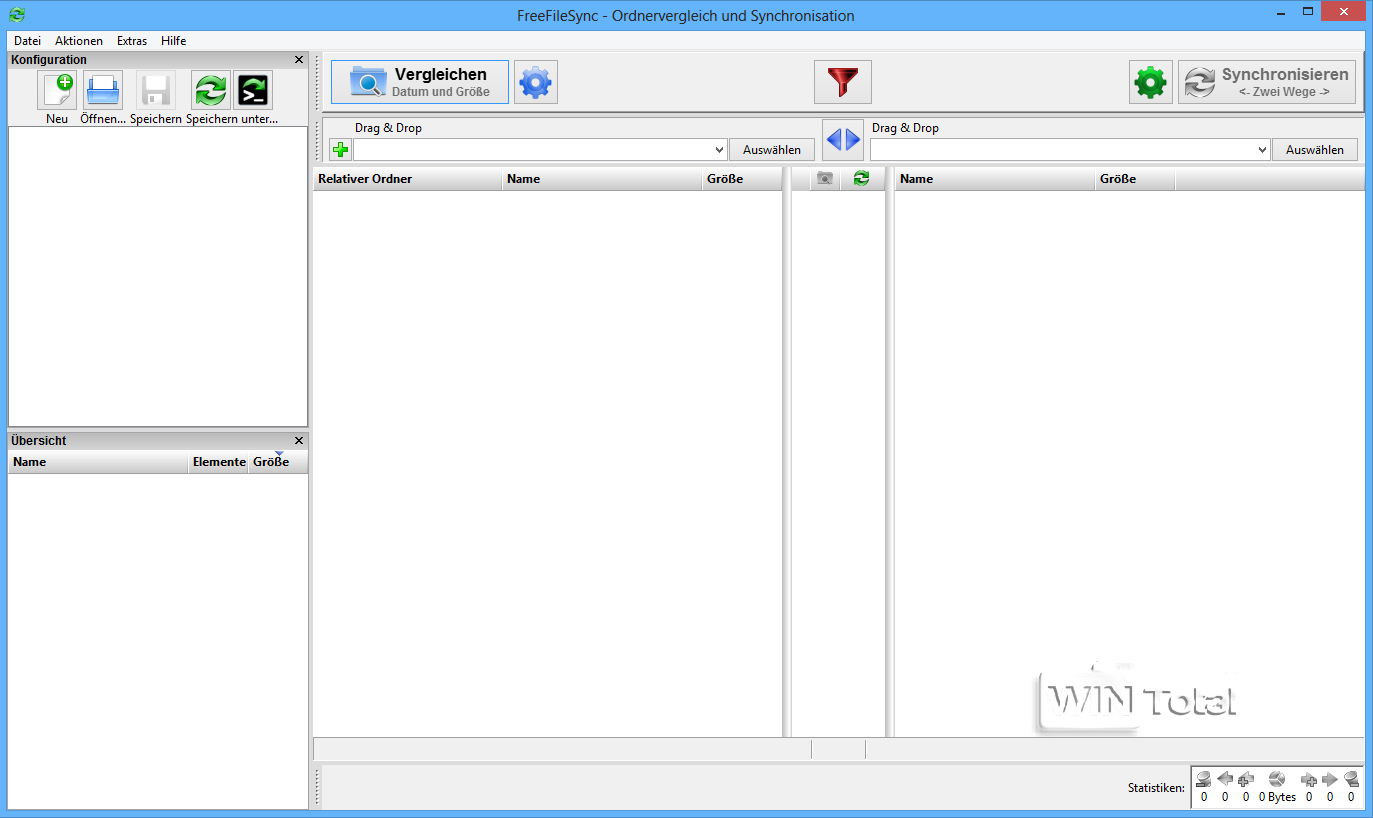Click the left-pointing plain arrow statistics icon
The height and width of the screenshot is (818, 1373).
pyautogui.click(x=1225, y=779)
